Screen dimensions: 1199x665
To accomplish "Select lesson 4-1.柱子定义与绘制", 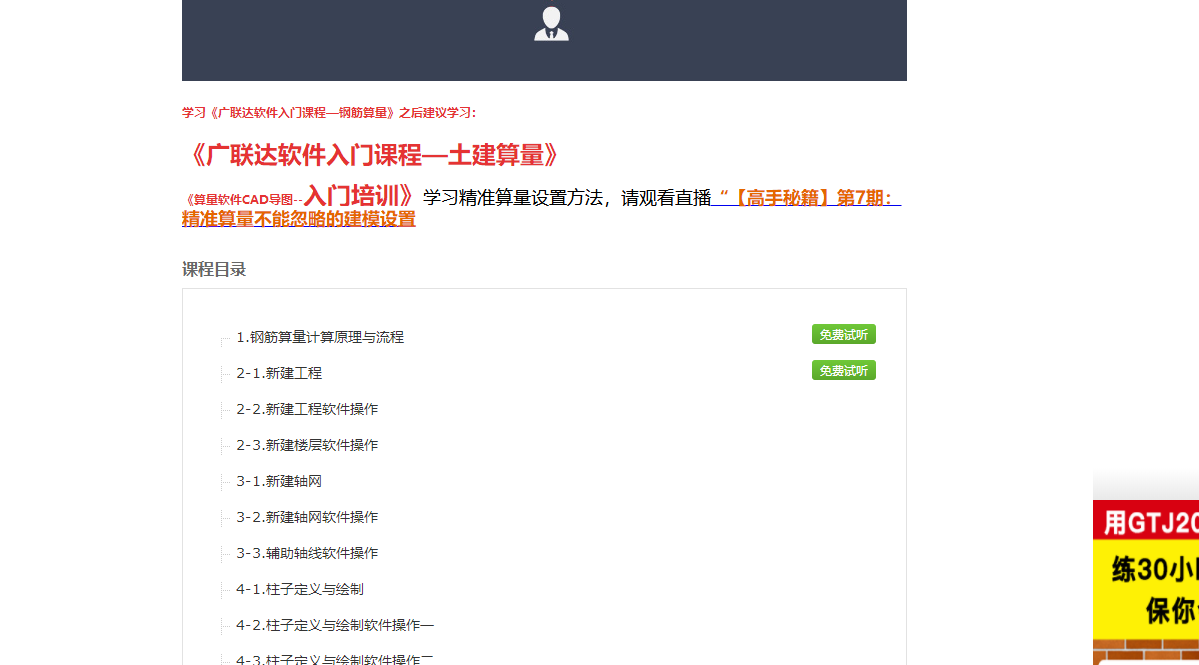I will (x=300, y=589).
